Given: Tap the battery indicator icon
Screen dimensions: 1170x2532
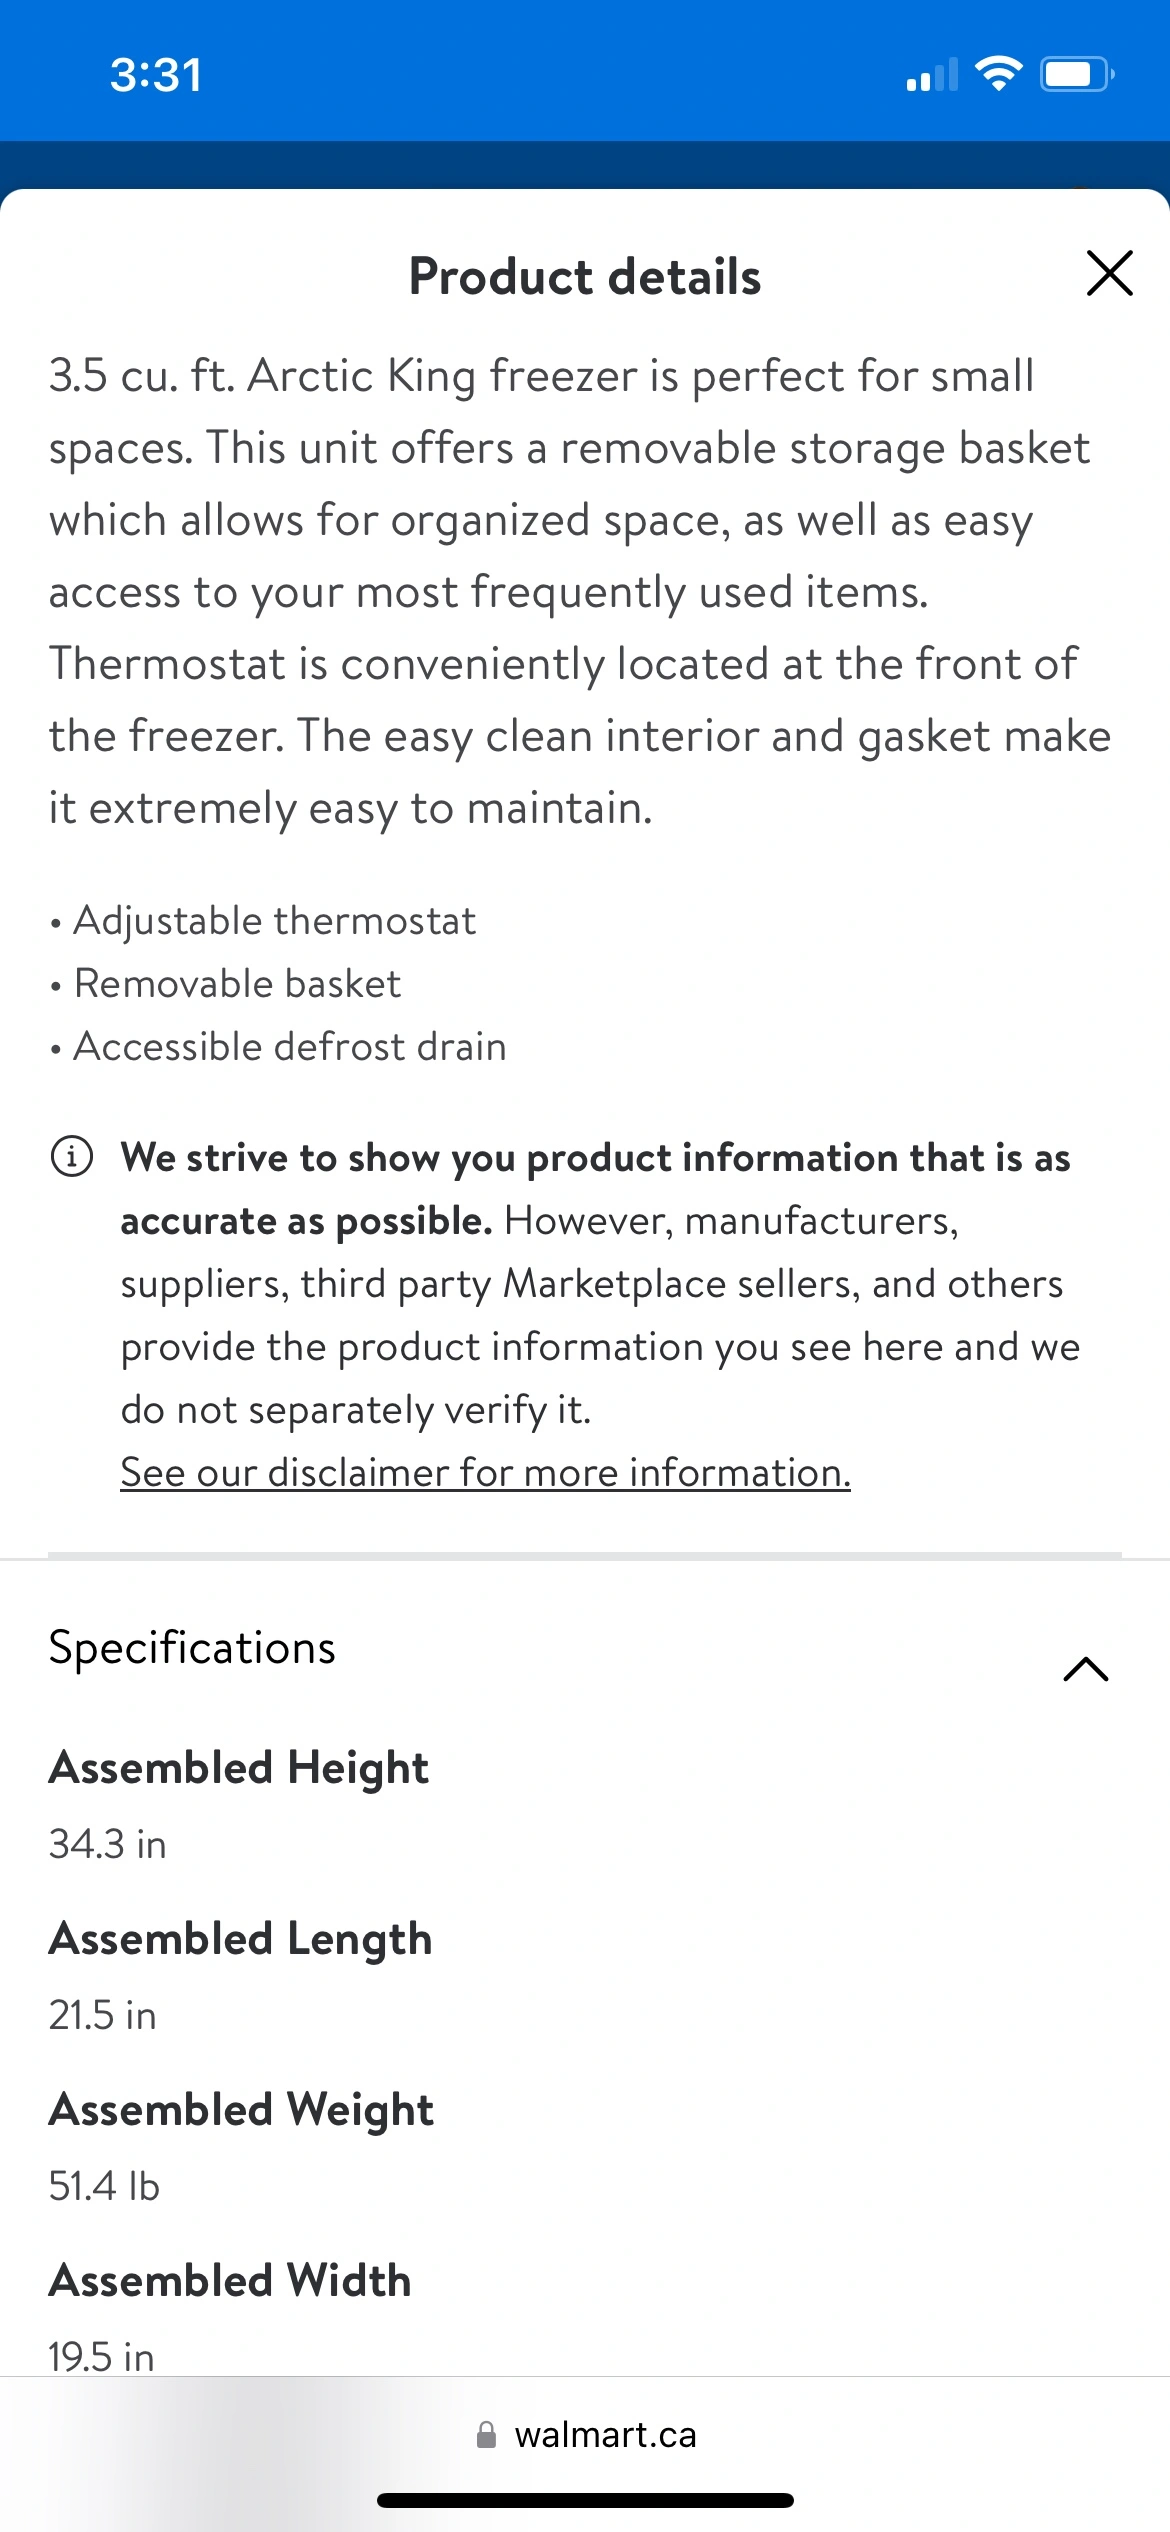Looking at the screenshot, I should tap(1078, 74).
